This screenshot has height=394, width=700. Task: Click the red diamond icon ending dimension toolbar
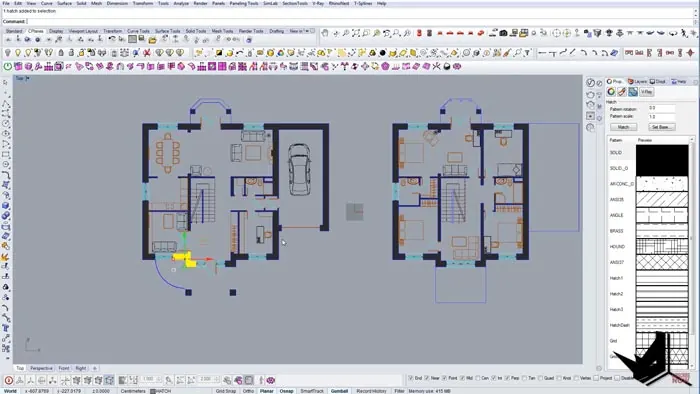tap(690, 53)
